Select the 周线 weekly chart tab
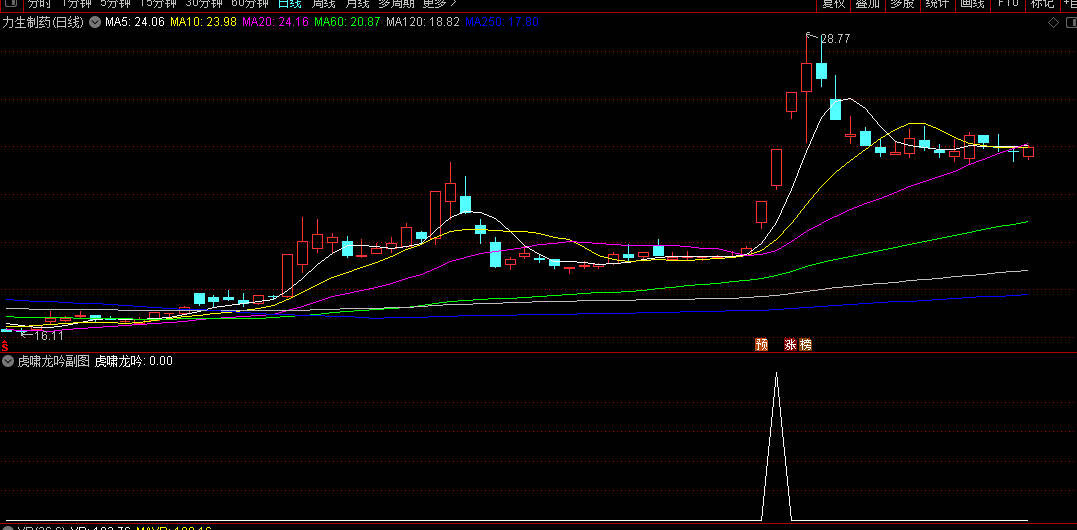 [x=324, y=4]
